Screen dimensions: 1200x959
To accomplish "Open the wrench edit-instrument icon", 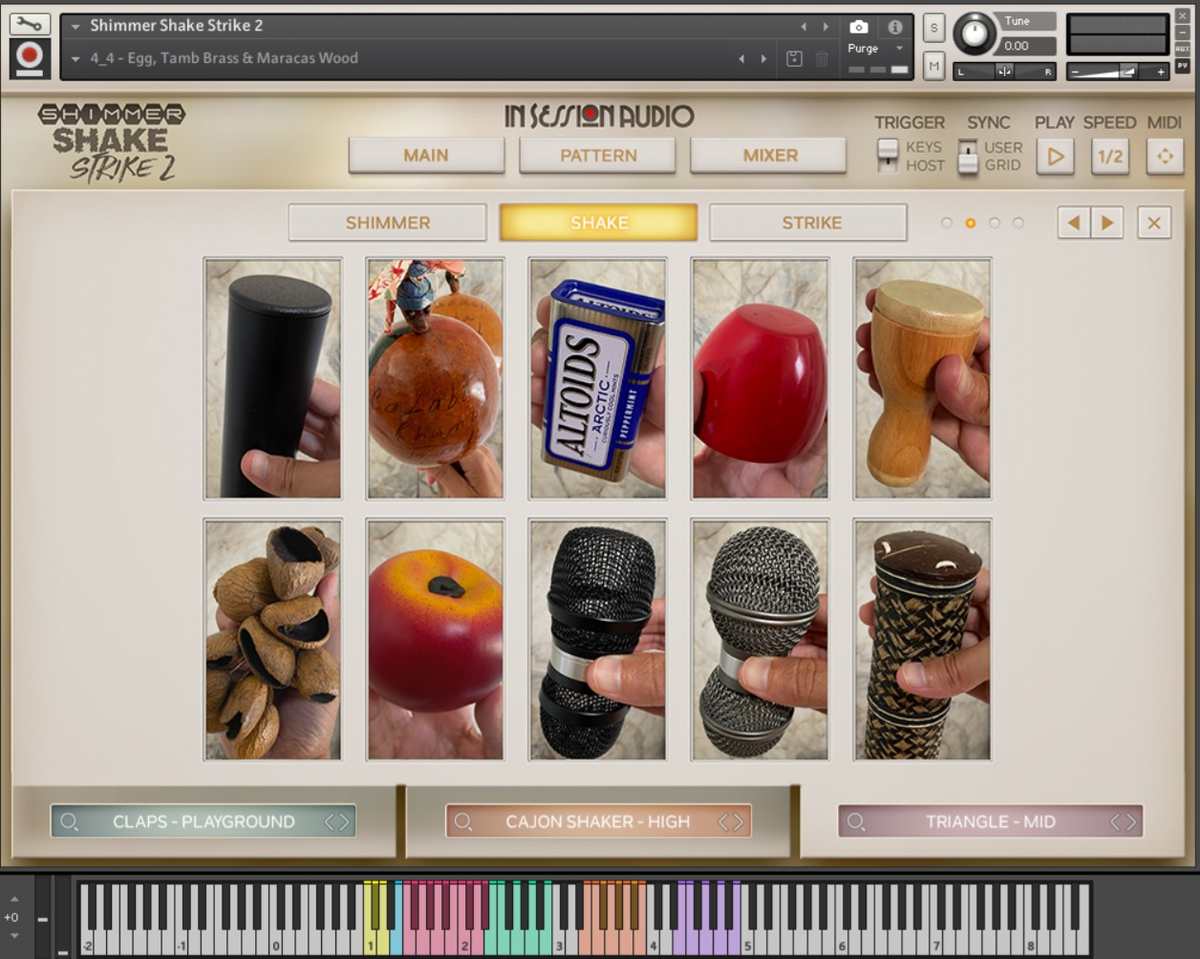I will (x=29, y=23).
